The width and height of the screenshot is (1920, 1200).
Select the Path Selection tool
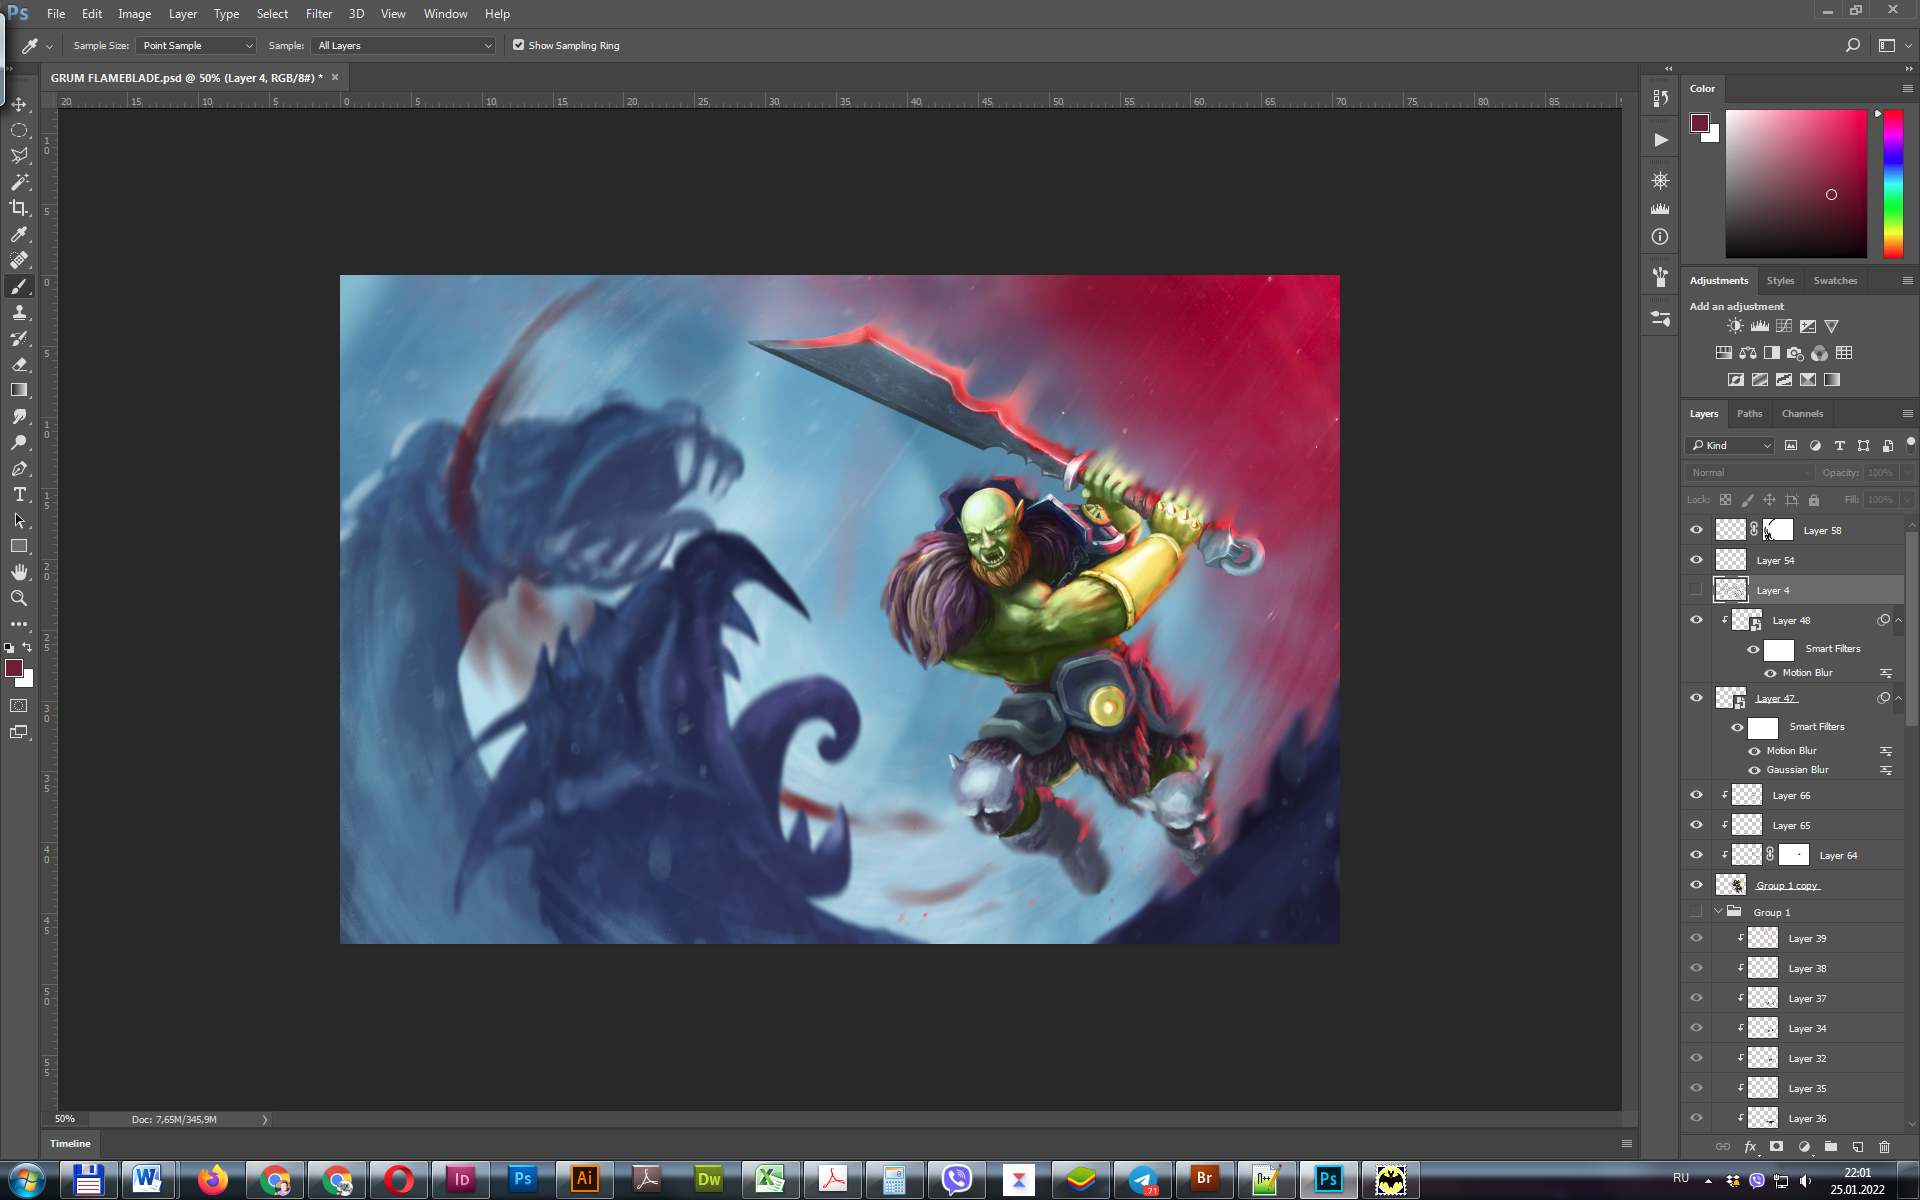pyautogui.click(x=19, y=520)
